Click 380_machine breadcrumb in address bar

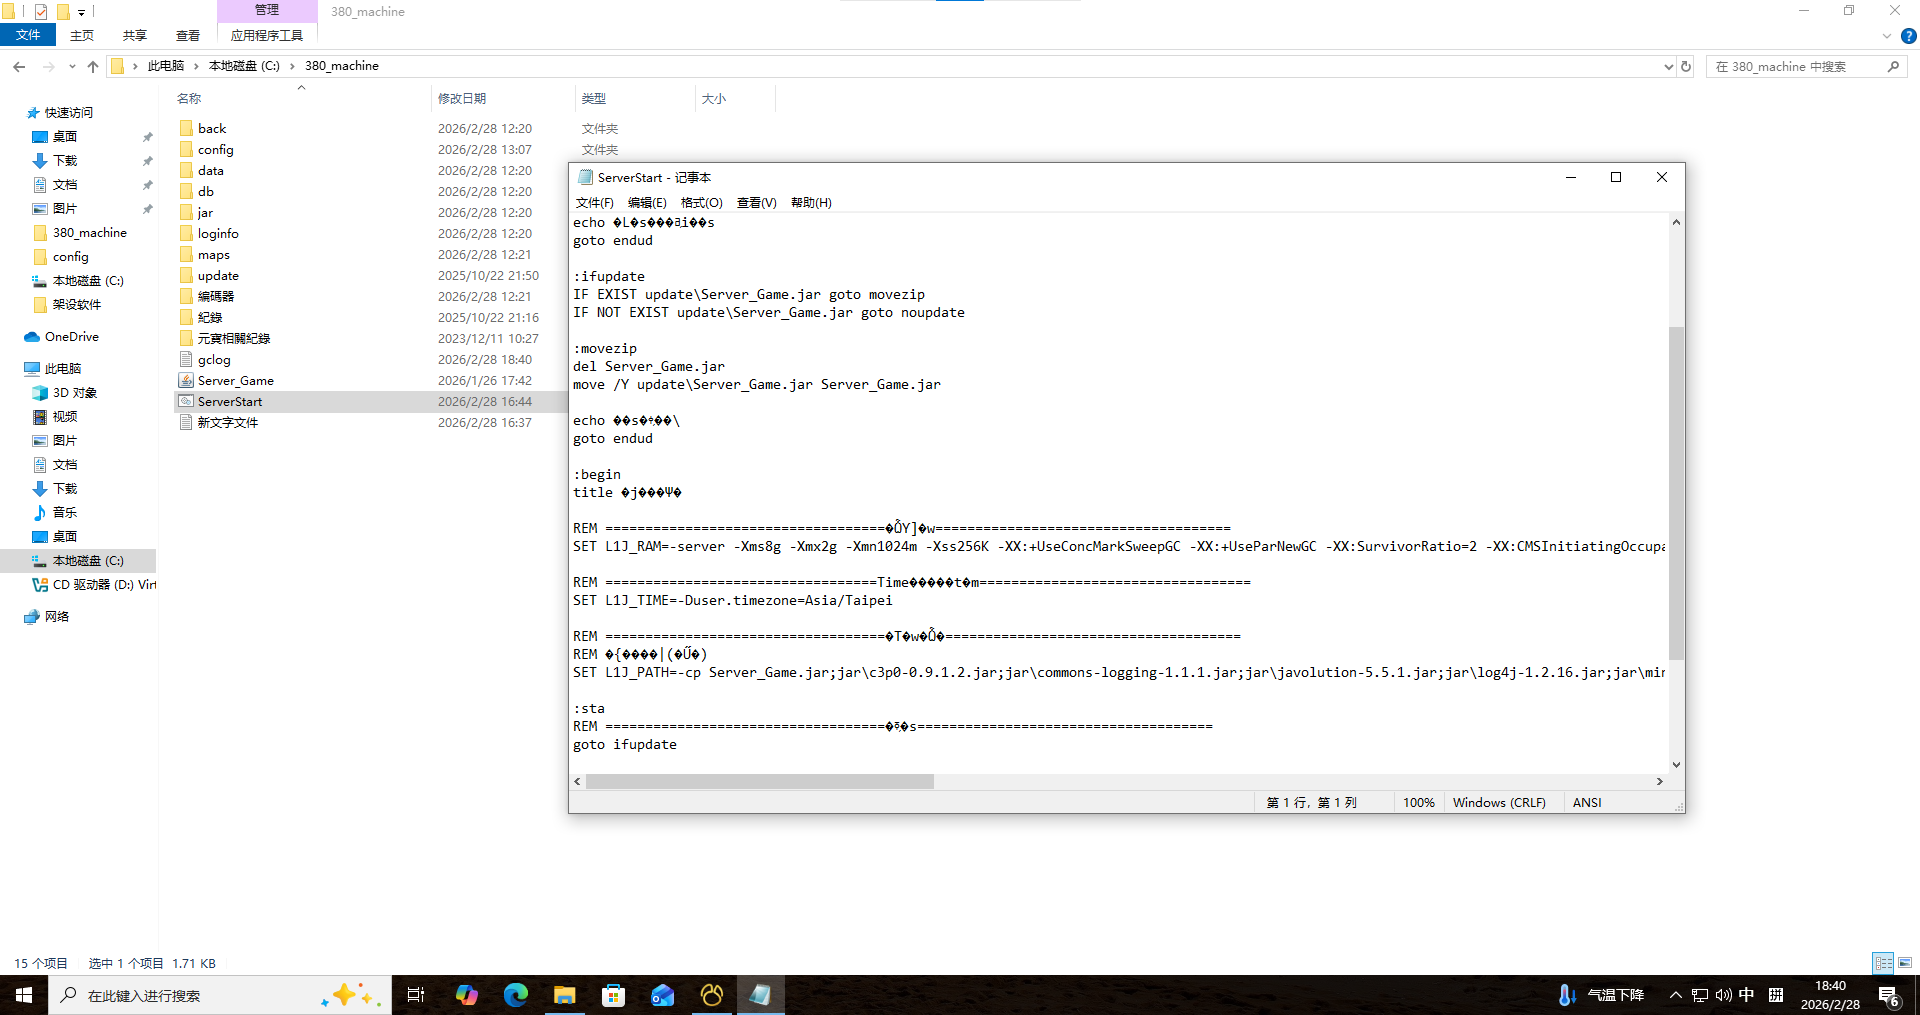tap(342, 66)
